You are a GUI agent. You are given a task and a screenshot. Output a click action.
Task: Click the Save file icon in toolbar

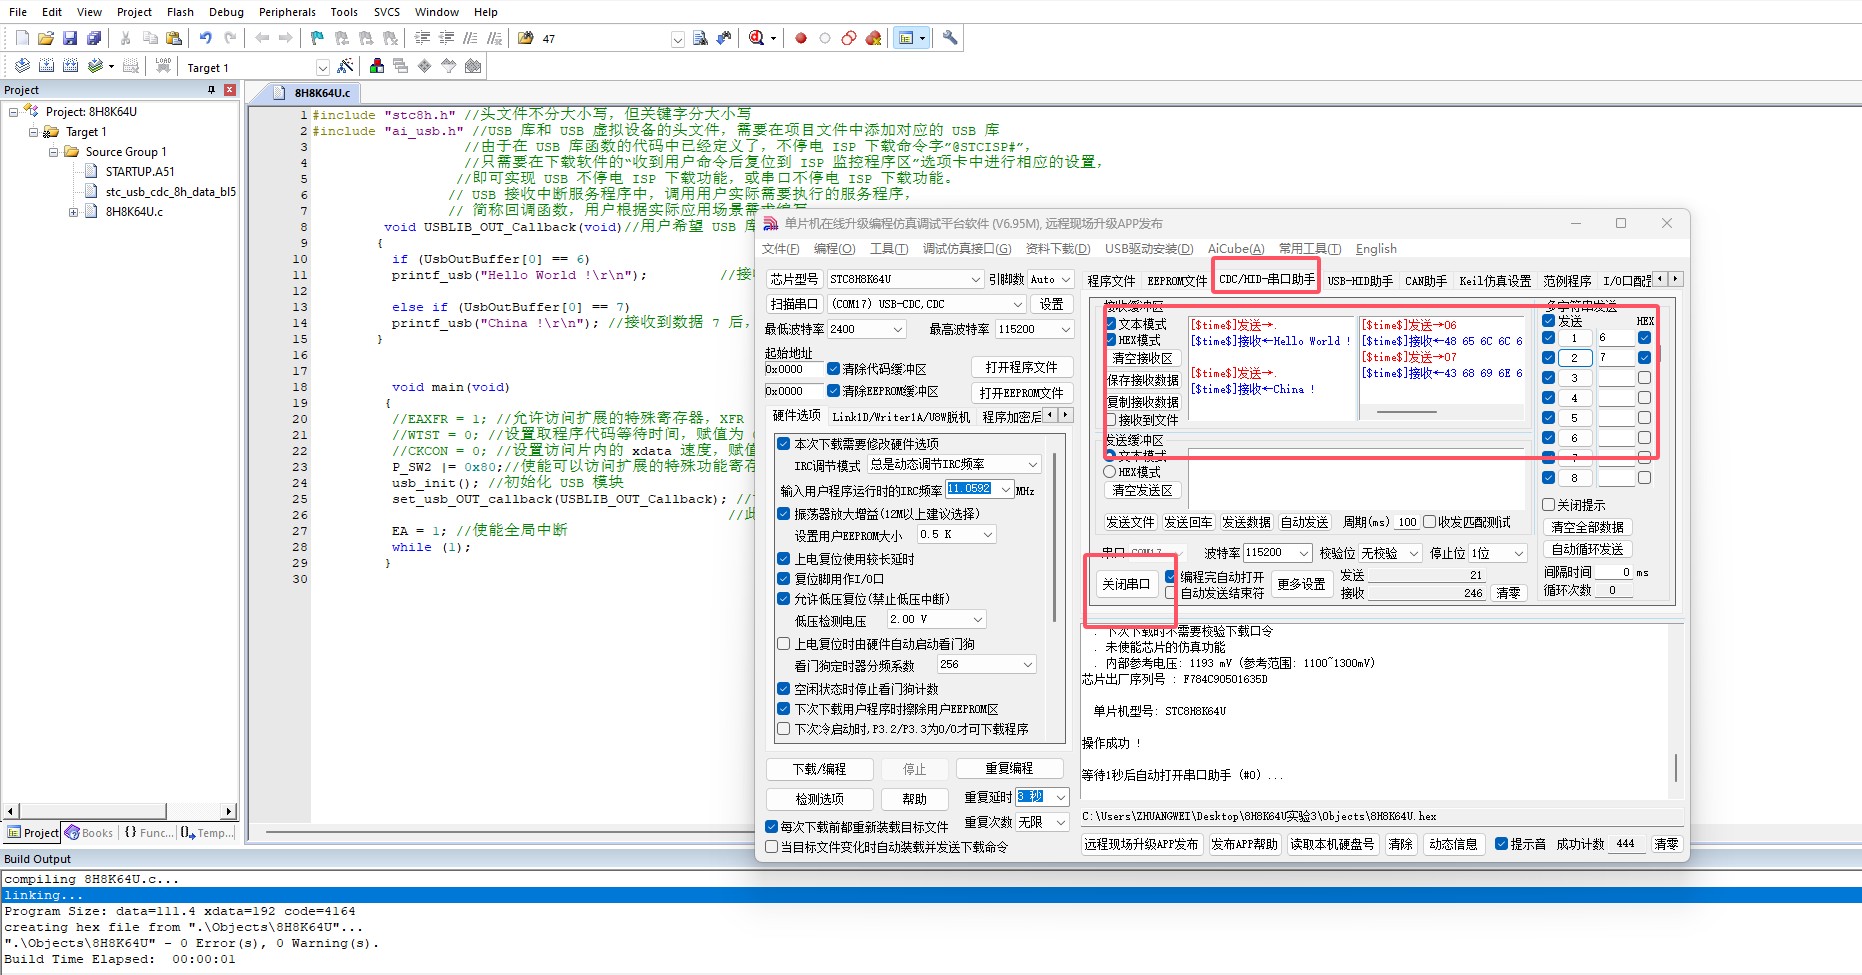pyautogui.click(x=70, y=38)
